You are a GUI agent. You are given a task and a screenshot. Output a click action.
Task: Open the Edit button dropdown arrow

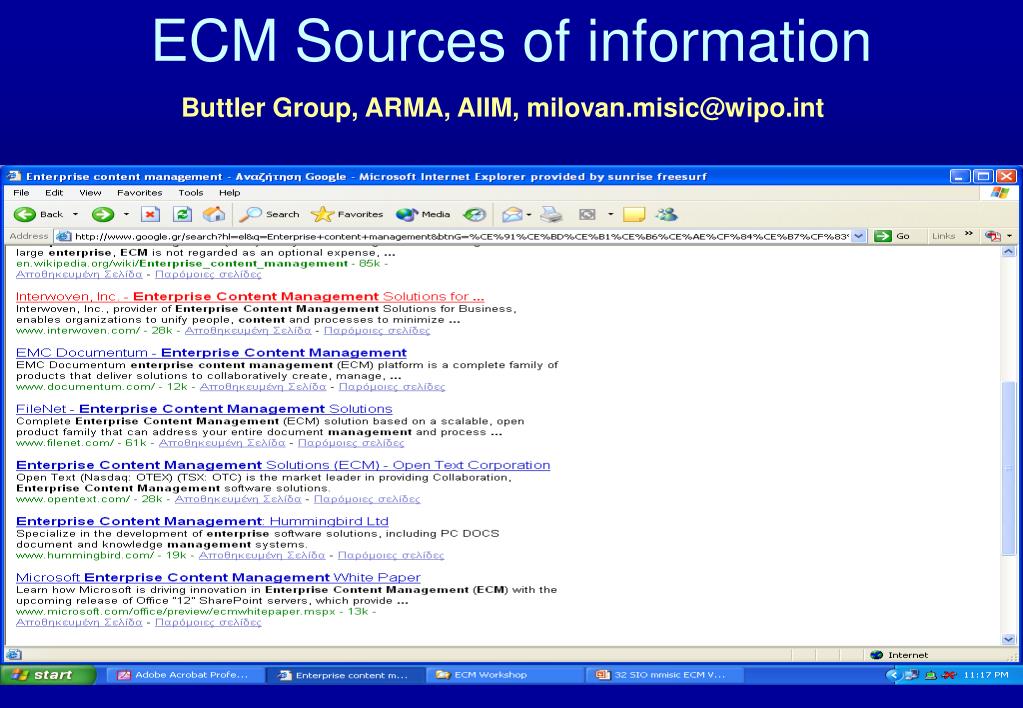click(x=611, y=214)
